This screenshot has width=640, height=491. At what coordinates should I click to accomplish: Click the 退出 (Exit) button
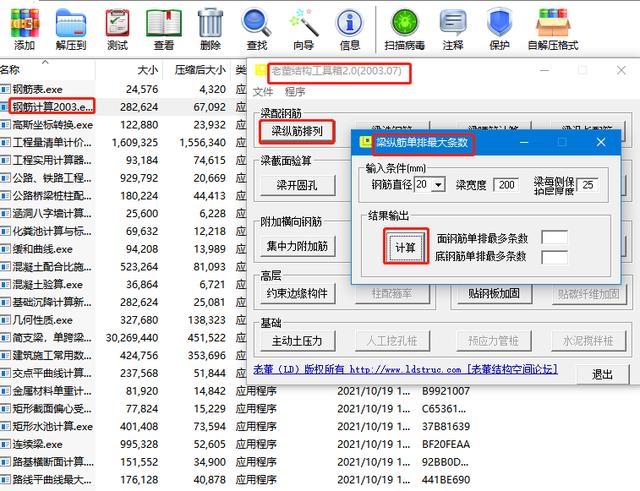point(602,374)
